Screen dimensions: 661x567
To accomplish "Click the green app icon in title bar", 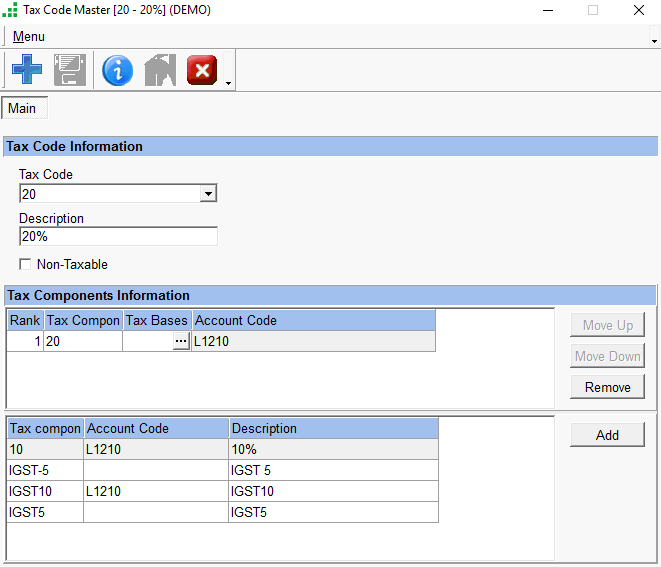I will click(10, 10).
